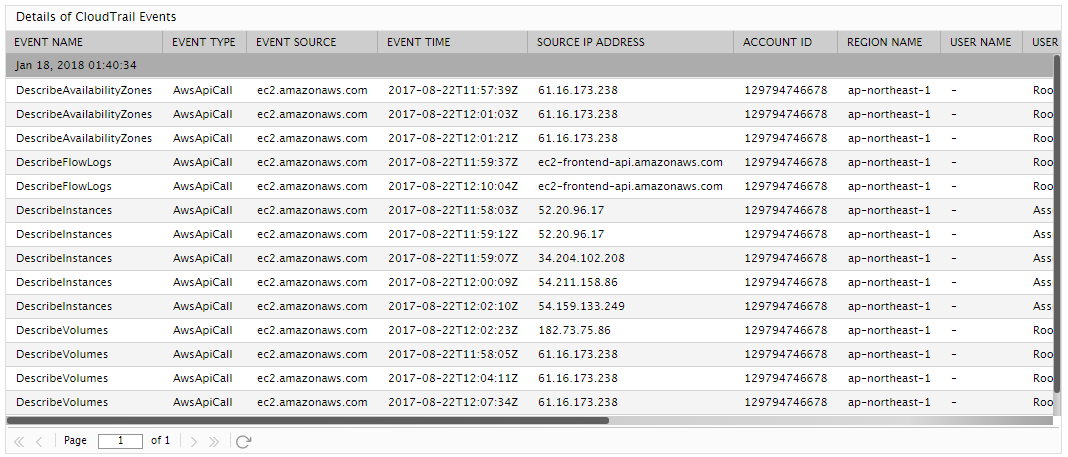The image size is (1068, 457).
Task: Select the 2017-08-22T12:04:11Z event time cell
Action: point(453,378)
